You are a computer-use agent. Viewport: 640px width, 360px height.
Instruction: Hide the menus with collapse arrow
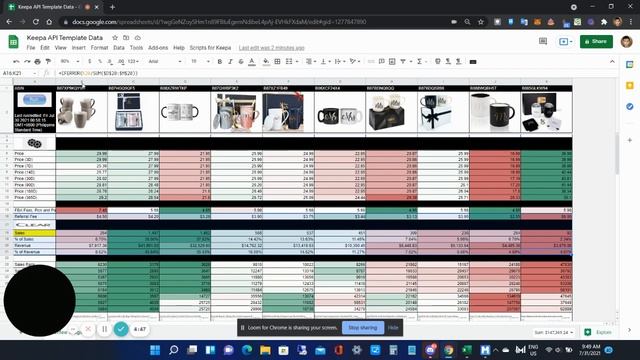pos(612,62)
